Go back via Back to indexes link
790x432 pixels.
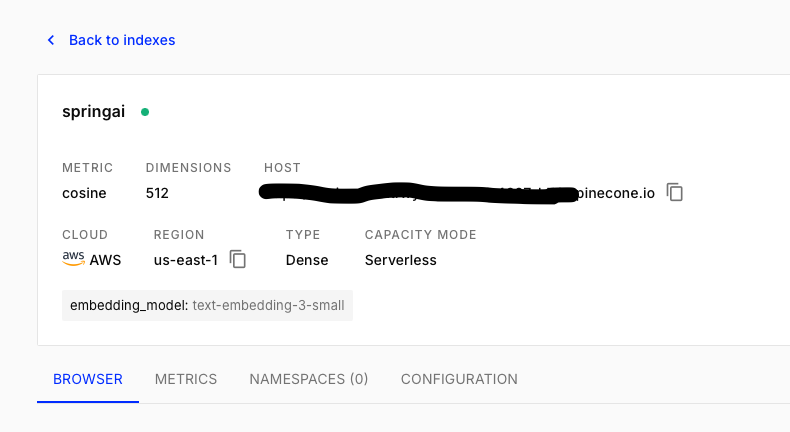point(122,40)
